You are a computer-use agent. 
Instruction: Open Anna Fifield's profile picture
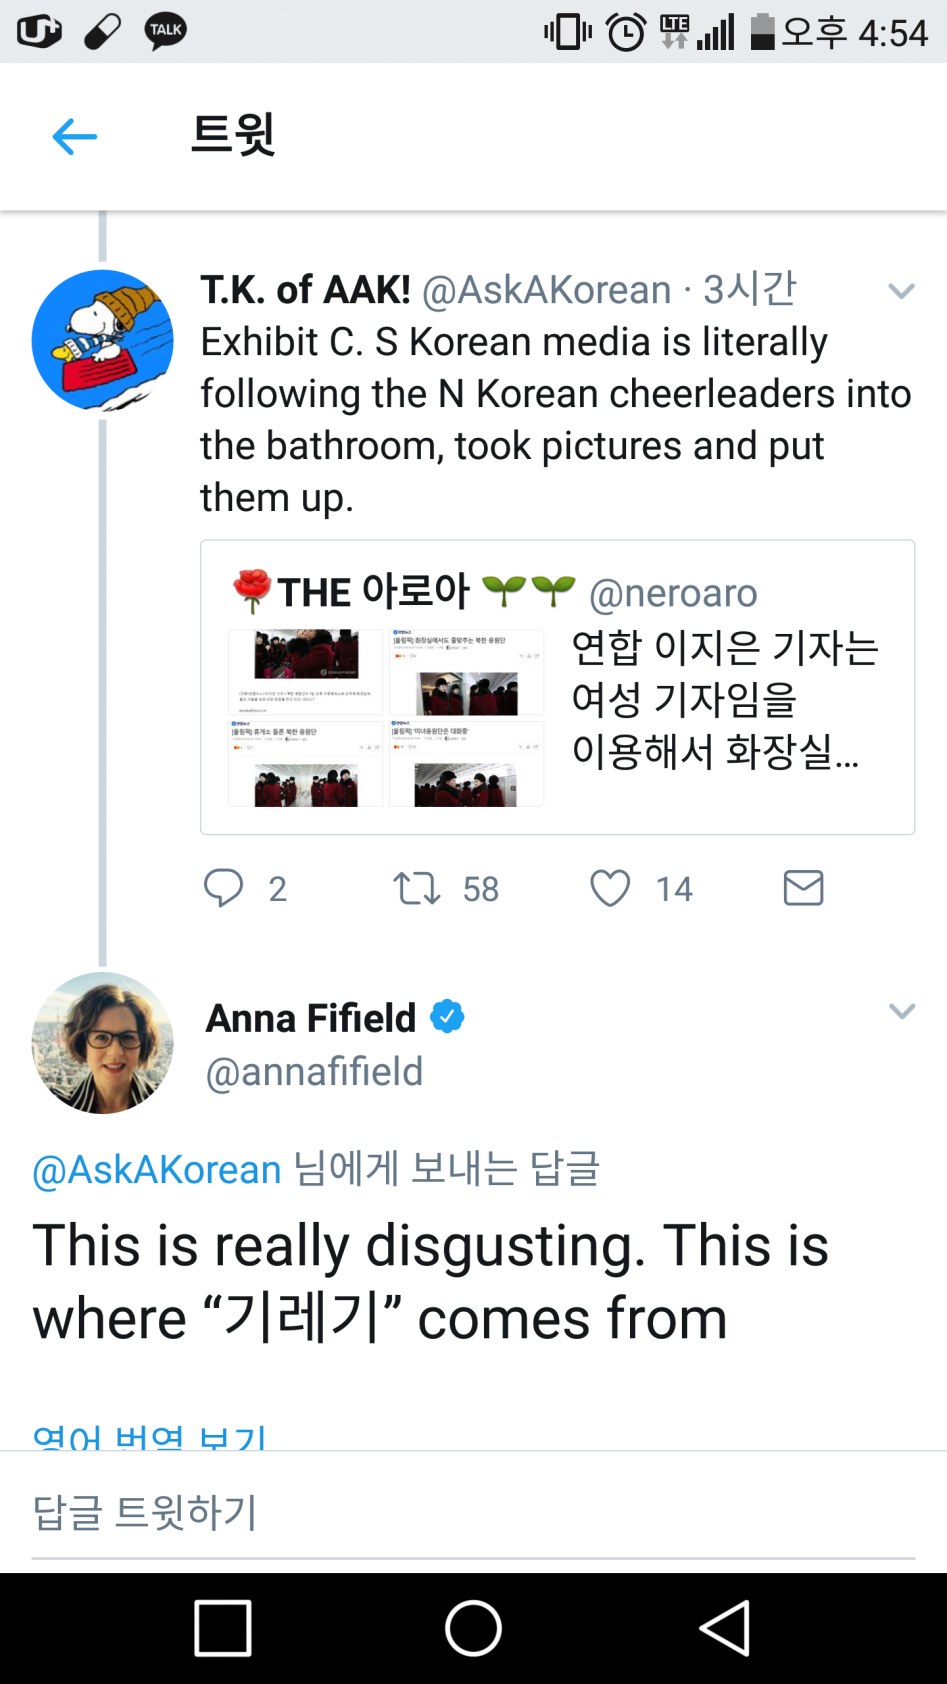100,1044
